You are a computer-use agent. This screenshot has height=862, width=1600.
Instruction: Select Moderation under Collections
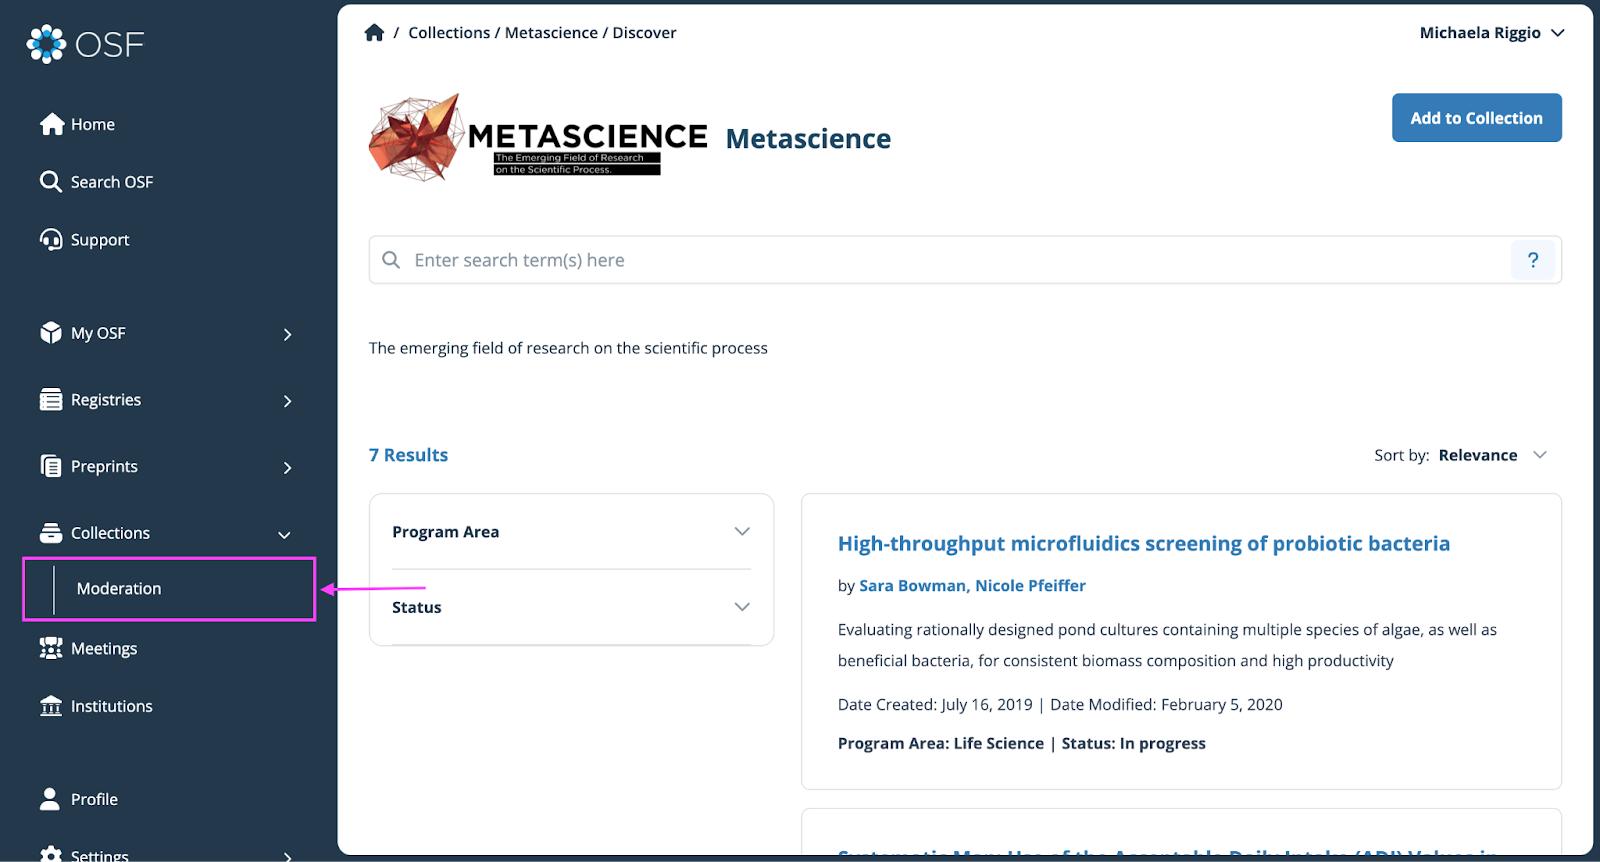pyautogui.click(x=169, y=589)
